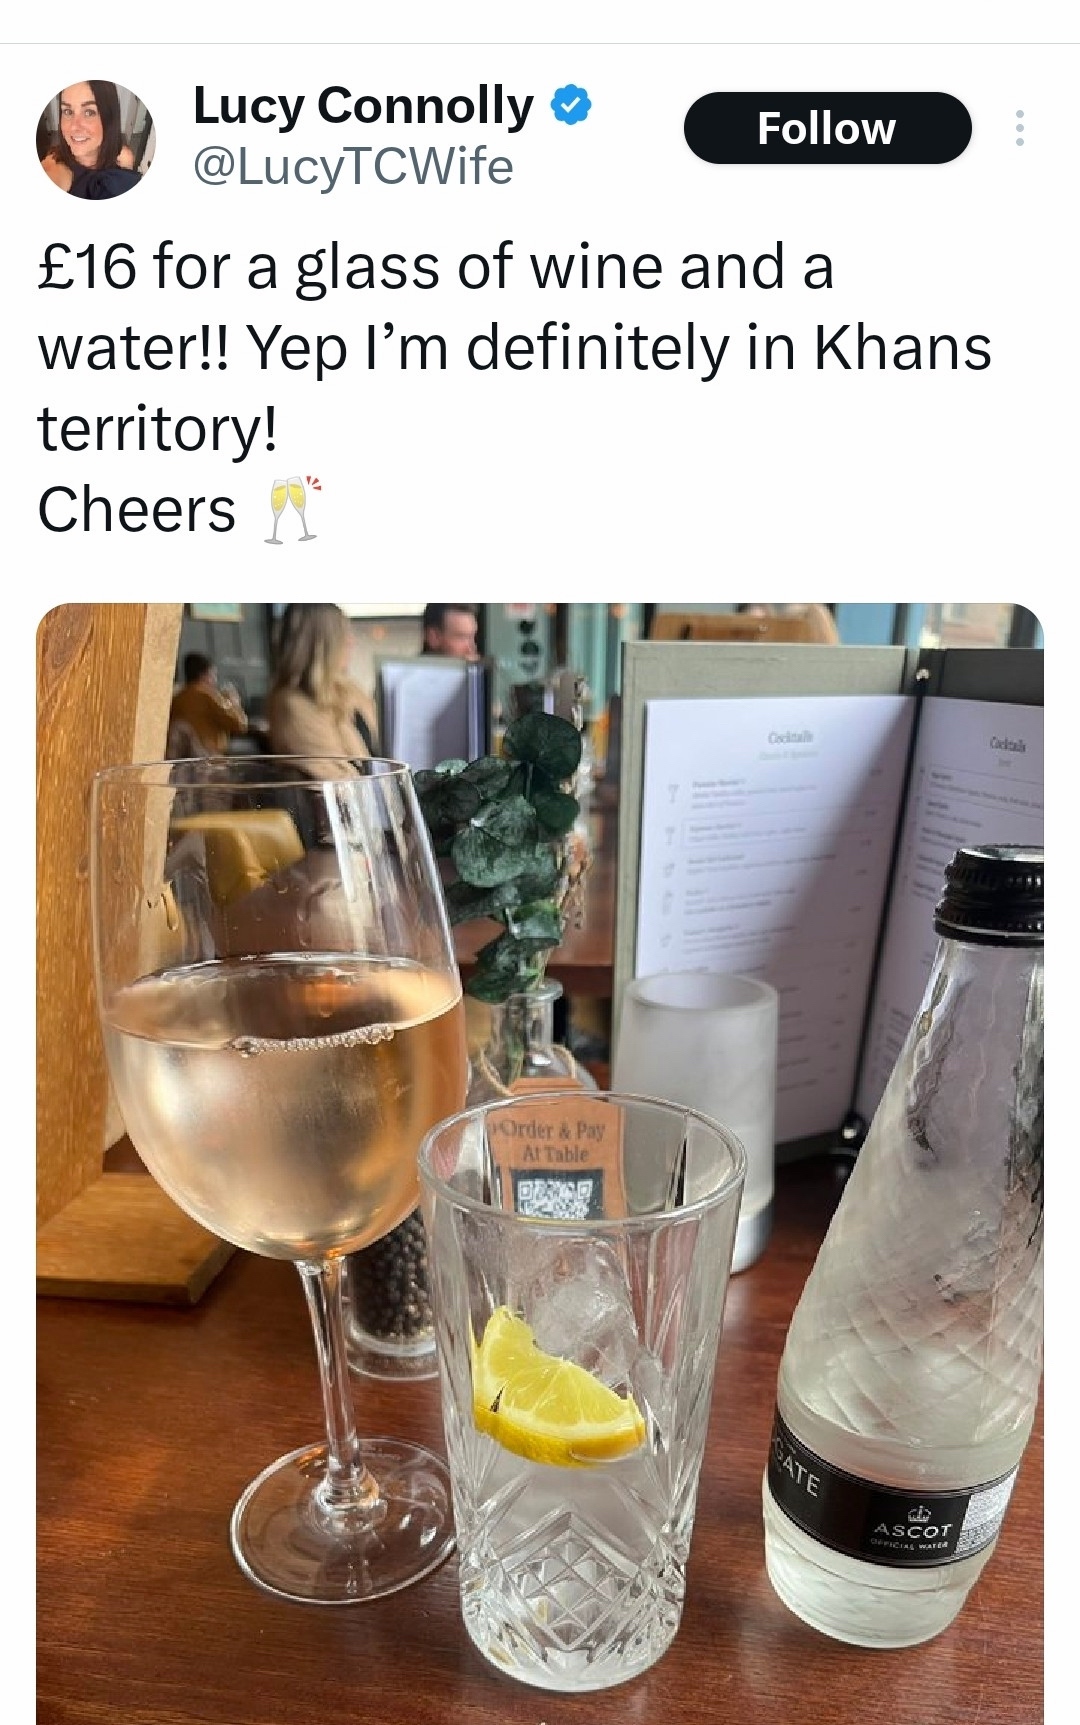Click the Ascot label on water bottle
The width and height of the screenshot is (1080, 1725).
[x=910, y=1530]
